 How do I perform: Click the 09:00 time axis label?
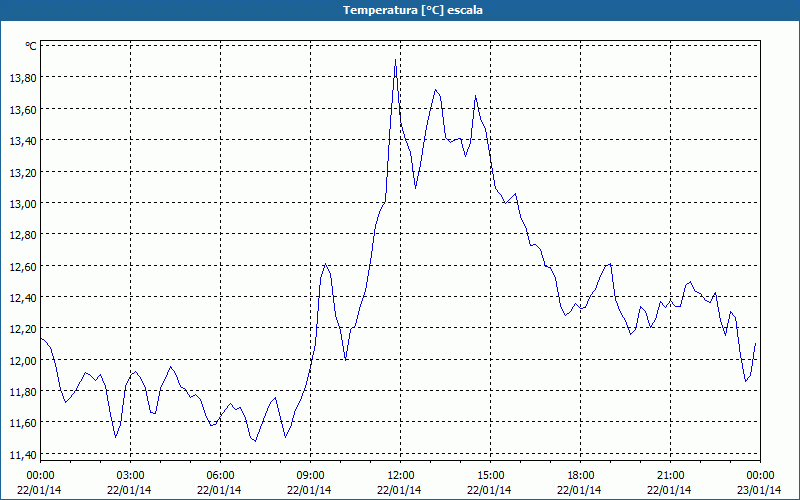tap(310, 476)
